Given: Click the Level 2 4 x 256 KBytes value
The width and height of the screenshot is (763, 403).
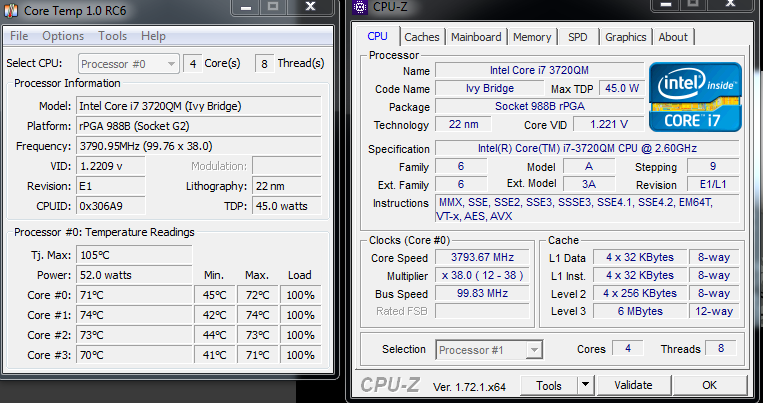Looking at the screenshot, I should (639, 293).
